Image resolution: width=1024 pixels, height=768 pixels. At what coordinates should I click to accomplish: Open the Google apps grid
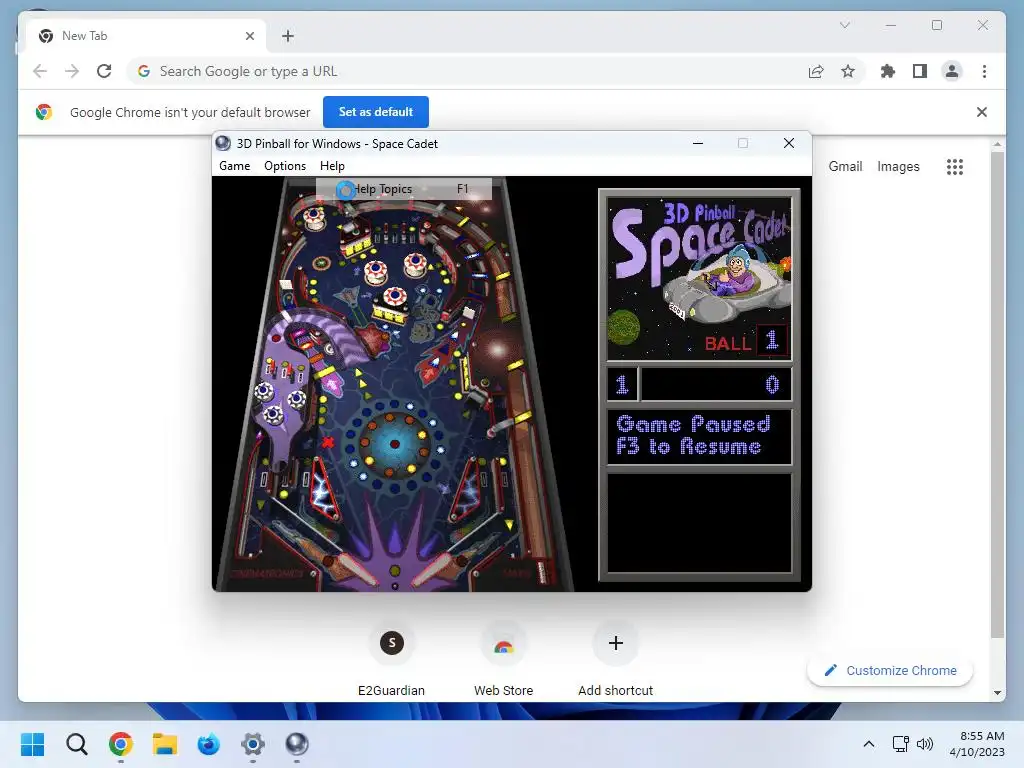point(954,167)
